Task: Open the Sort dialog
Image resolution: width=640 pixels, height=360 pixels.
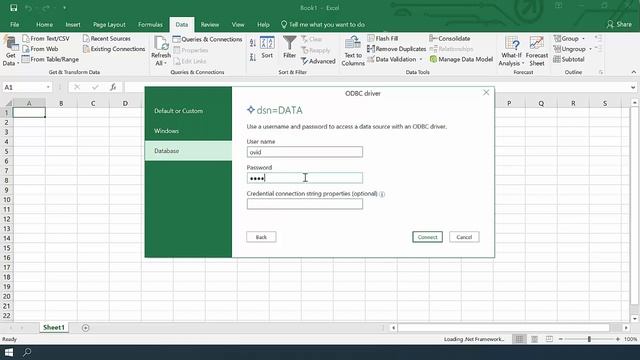Action: [x=267, y=47]
